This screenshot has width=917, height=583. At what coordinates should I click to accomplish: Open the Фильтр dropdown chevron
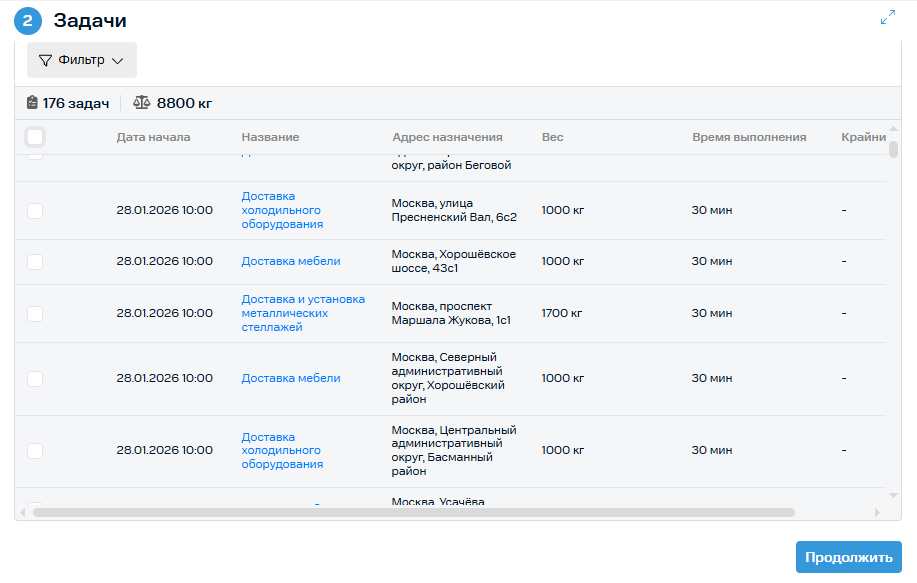point(118,61)
